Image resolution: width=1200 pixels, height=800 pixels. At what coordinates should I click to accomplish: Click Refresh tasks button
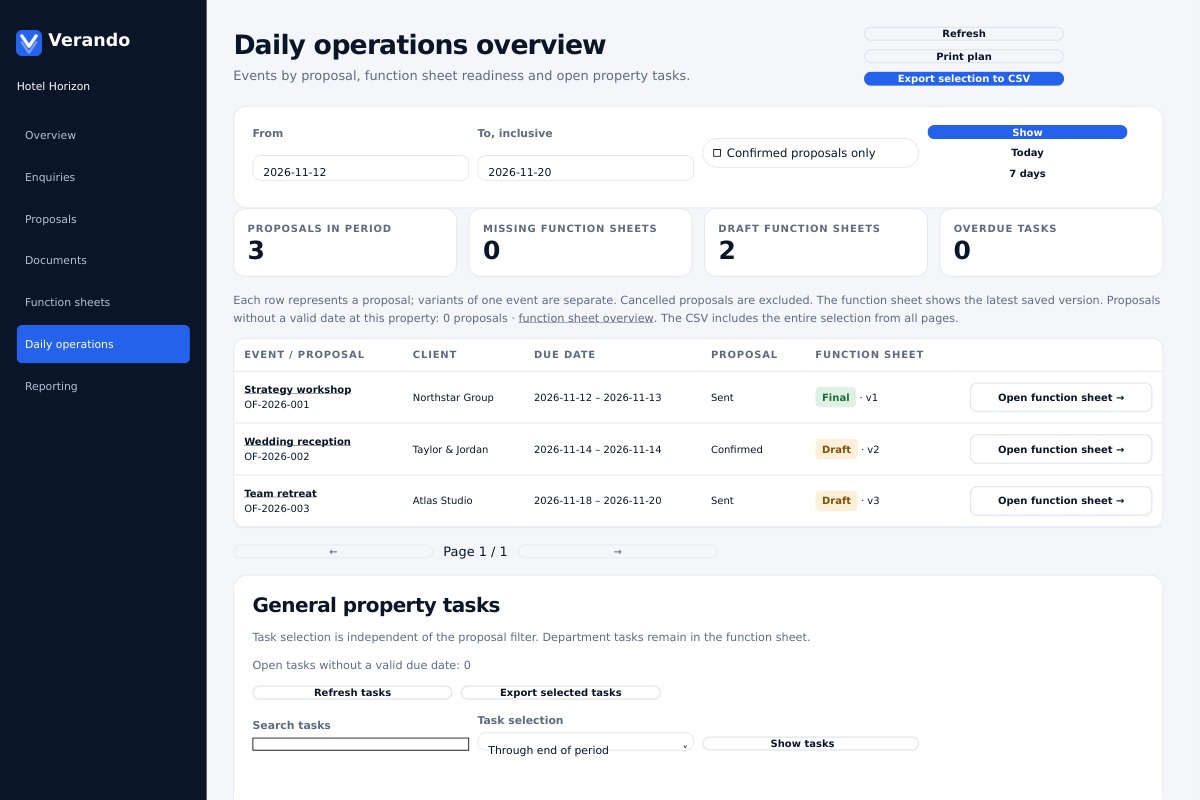(352, 693)
